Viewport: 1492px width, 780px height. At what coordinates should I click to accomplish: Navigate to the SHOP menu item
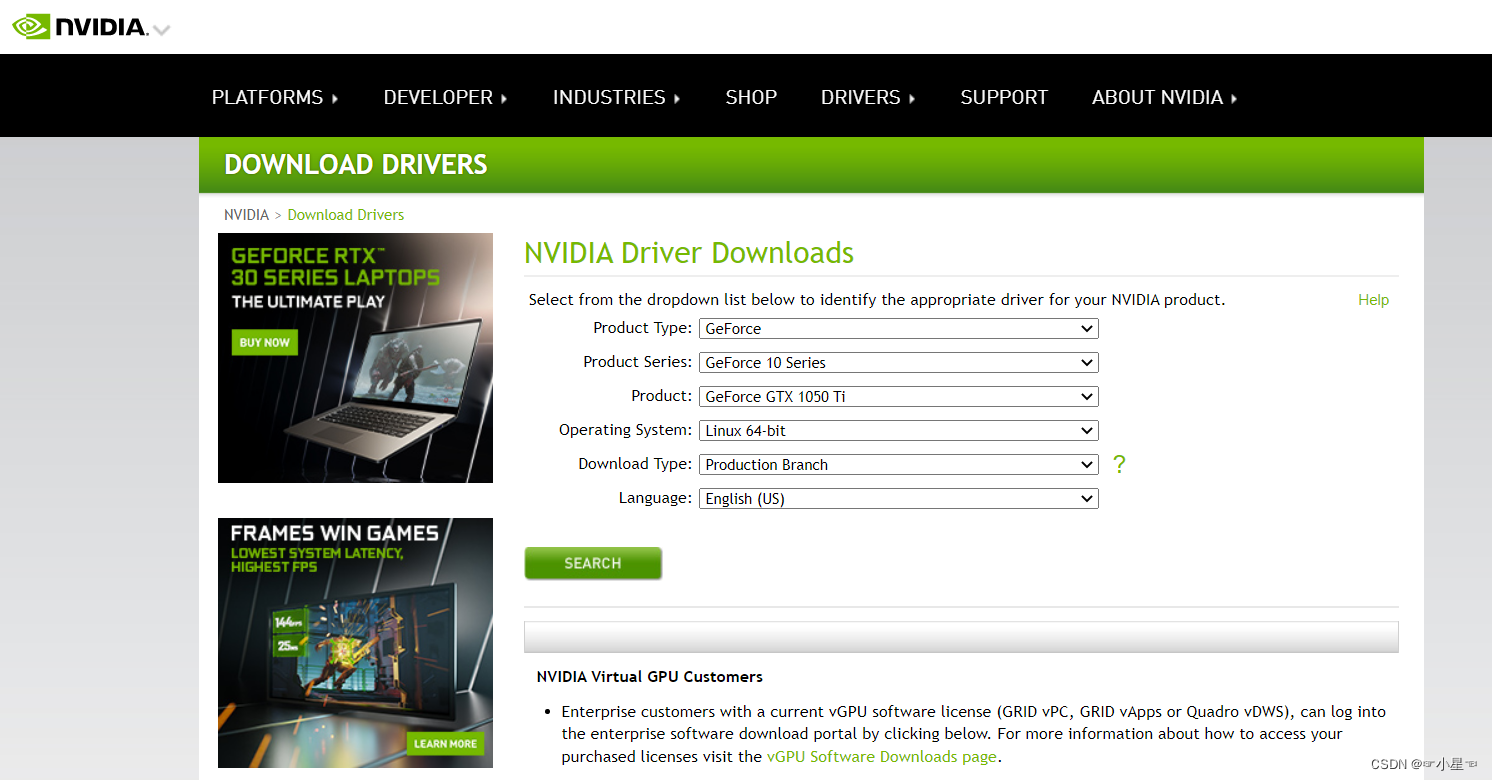751,97
